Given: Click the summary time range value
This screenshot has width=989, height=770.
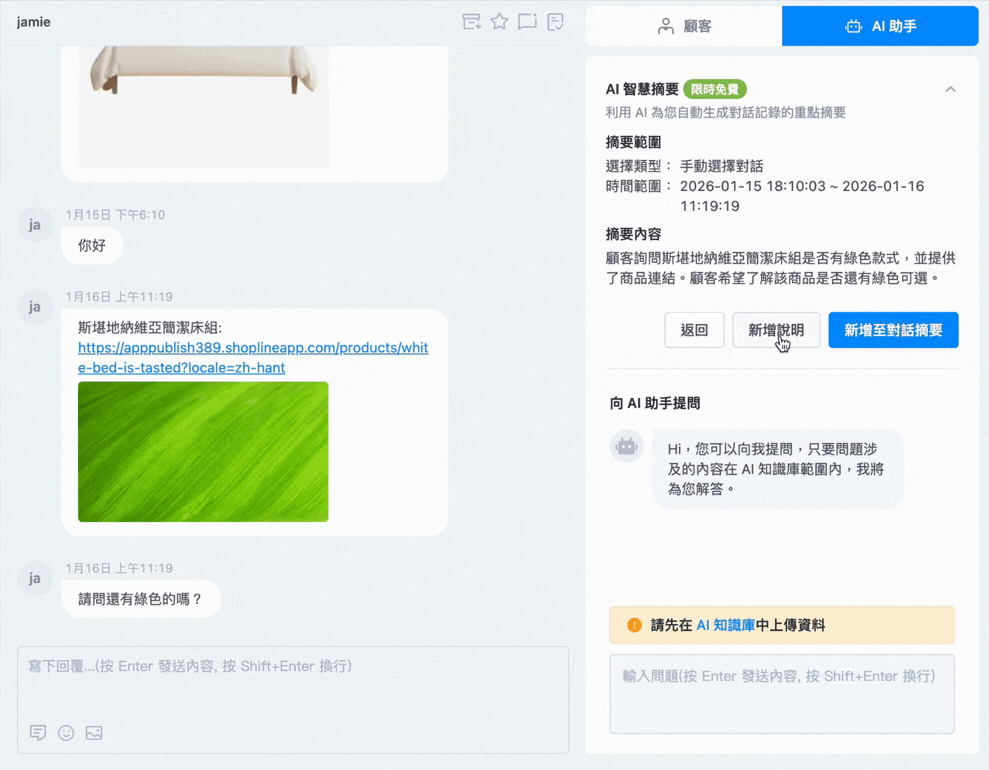Looking at the screenshot, I should point(802,196).
